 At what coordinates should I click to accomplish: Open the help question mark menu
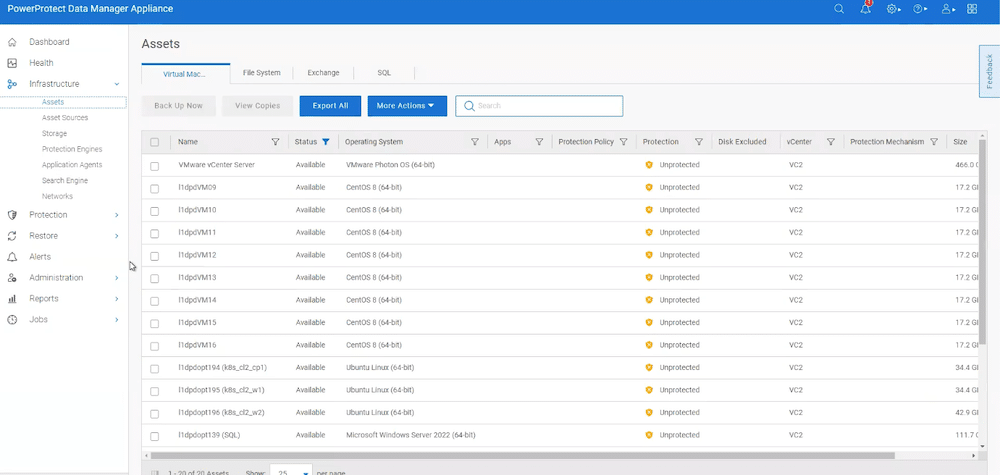coord(919,9)
